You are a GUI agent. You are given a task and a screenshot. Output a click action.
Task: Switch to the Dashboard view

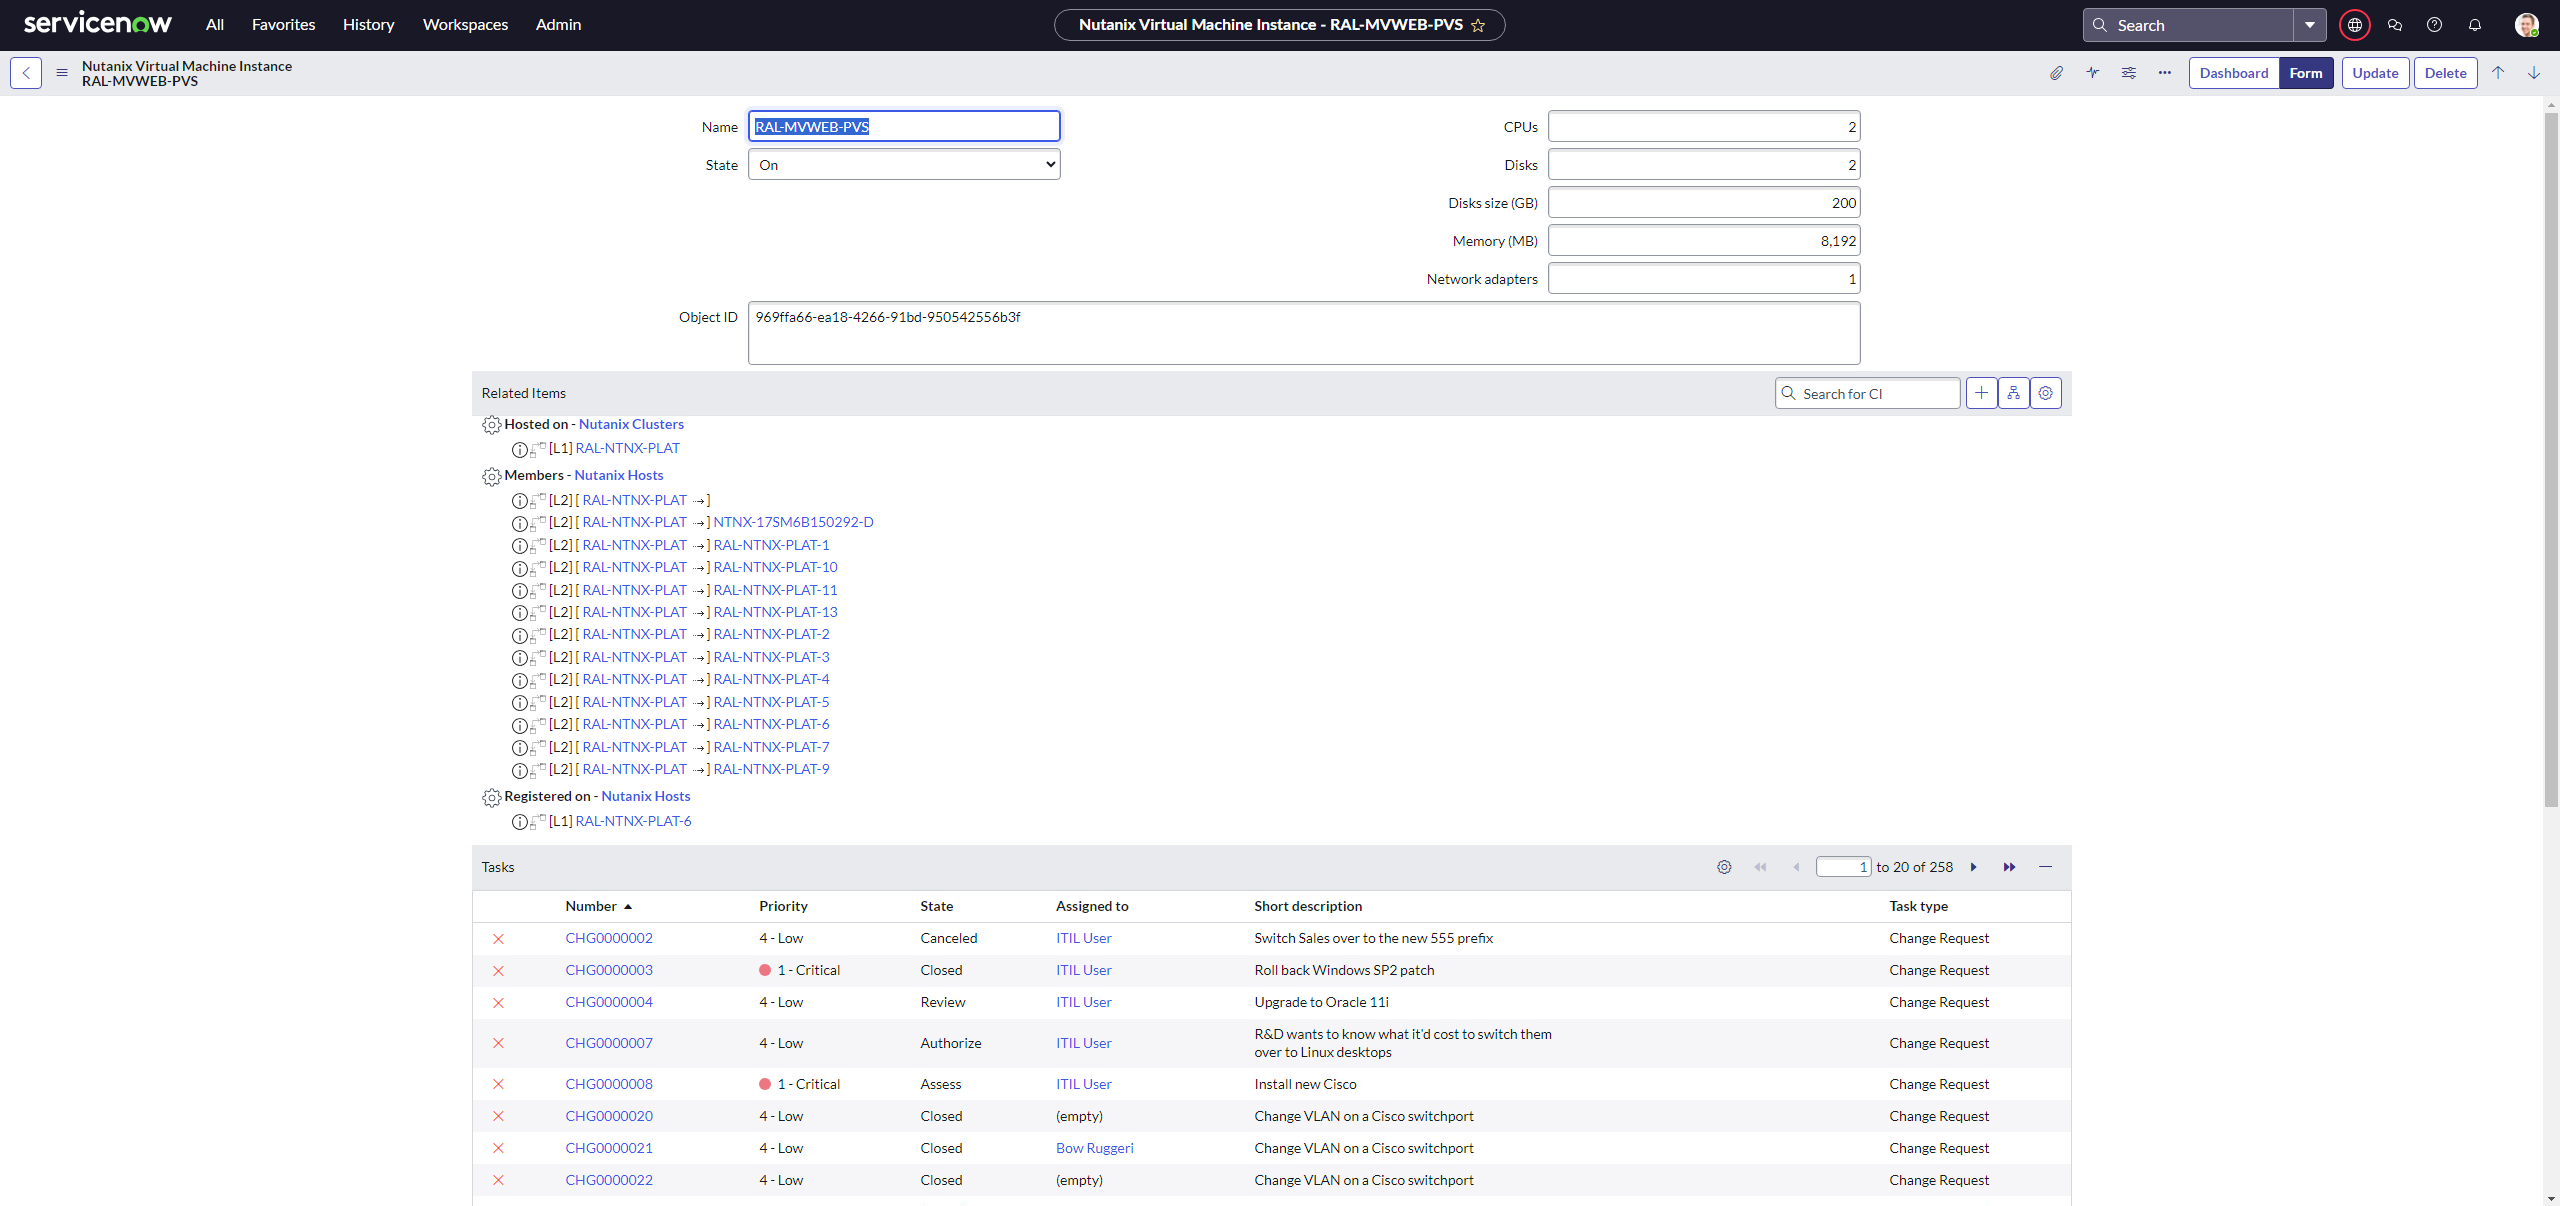pos(2234,73)
